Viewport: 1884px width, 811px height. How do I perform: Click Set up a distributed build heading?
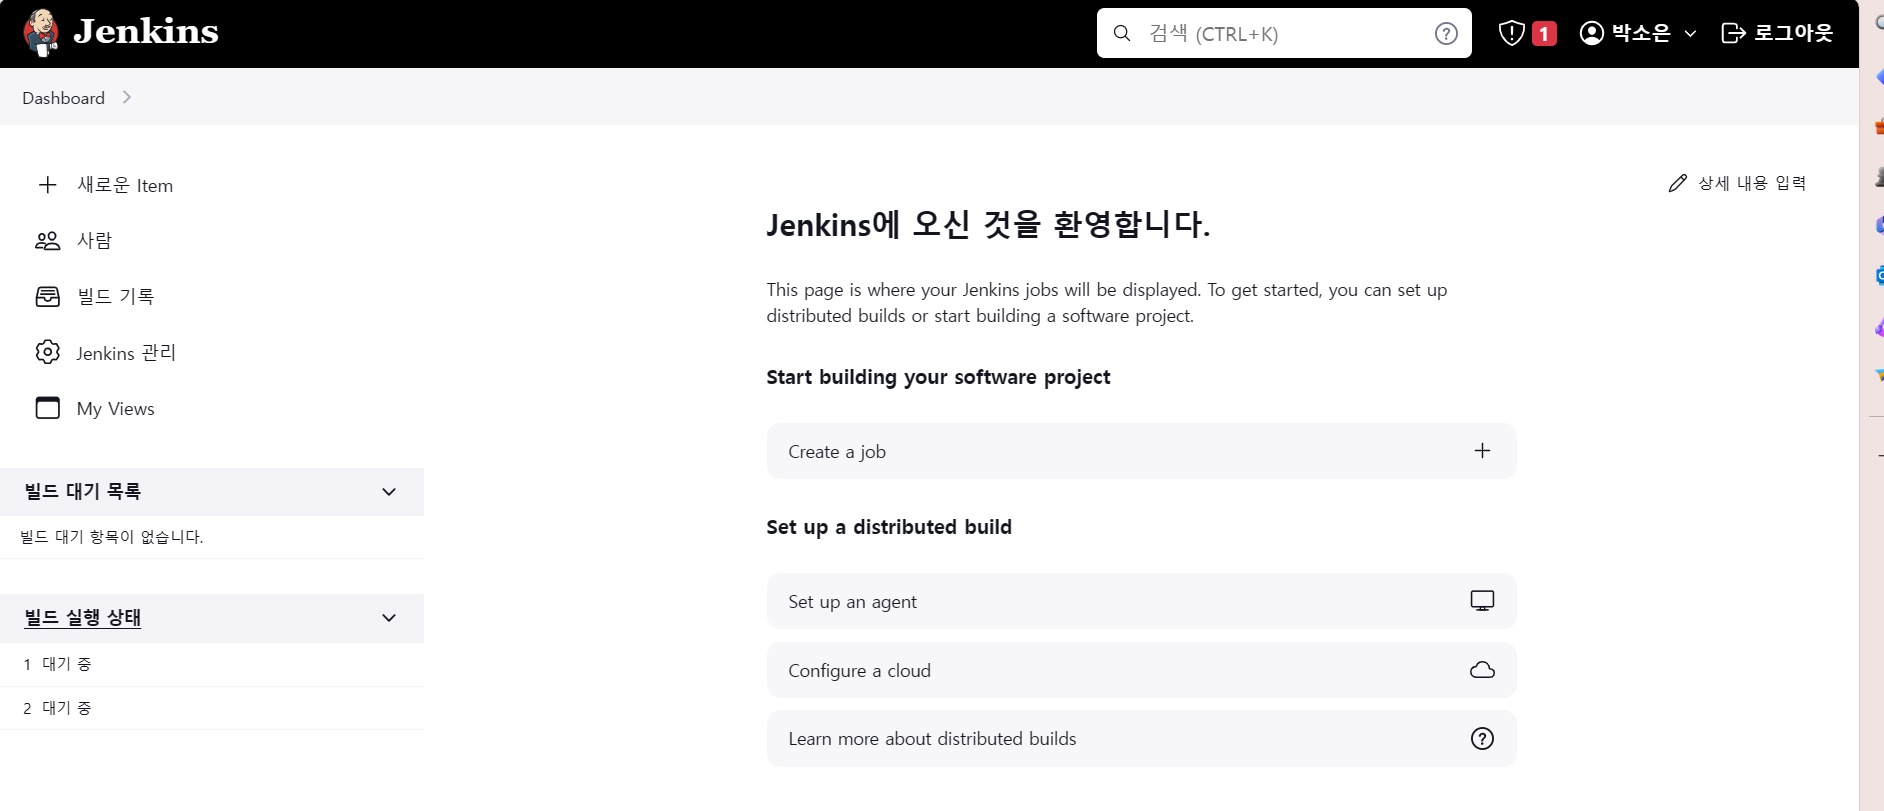pos(889,527)
